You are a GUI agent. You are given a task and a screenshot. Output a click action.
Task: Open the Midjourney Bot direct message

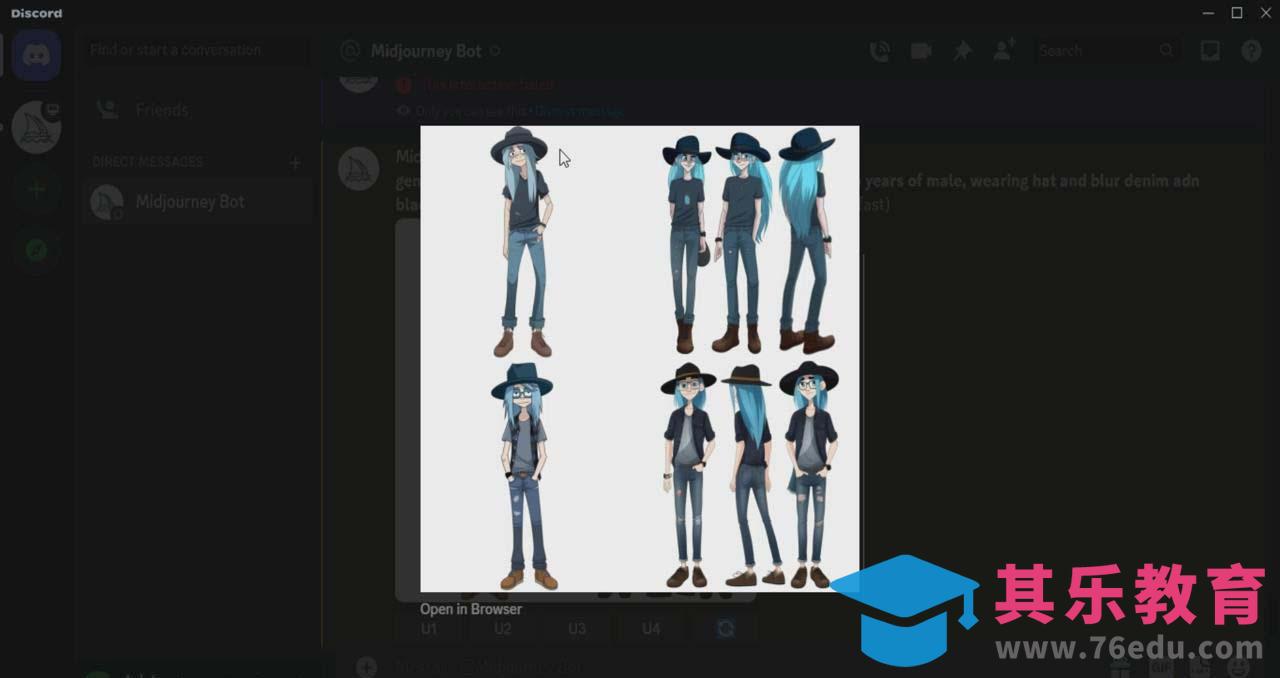coord(190,202)
